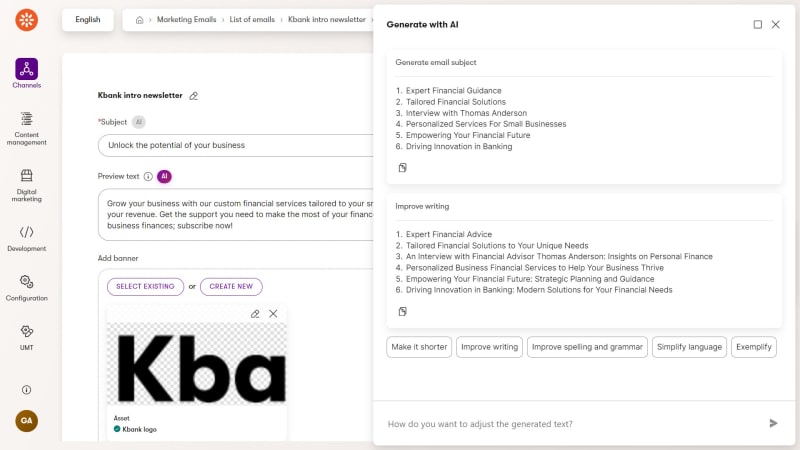Open the Channels sidebar section

(27, 73)
